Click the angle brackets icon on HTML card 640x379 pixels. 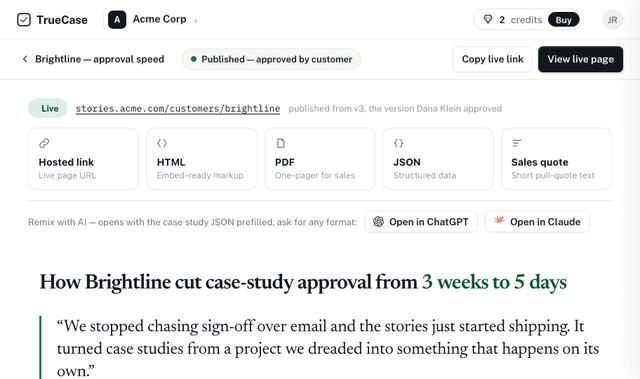tap(162, 143)
